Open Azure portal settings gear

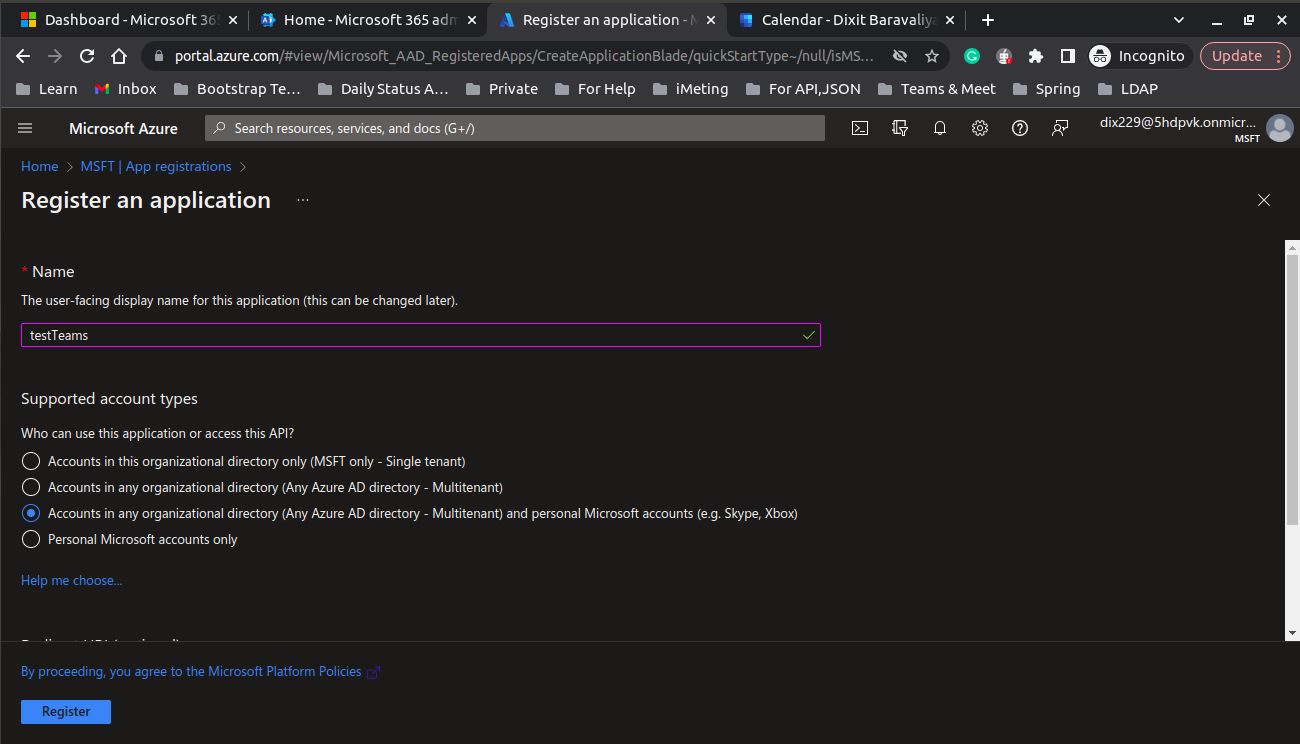coord(980,128)
